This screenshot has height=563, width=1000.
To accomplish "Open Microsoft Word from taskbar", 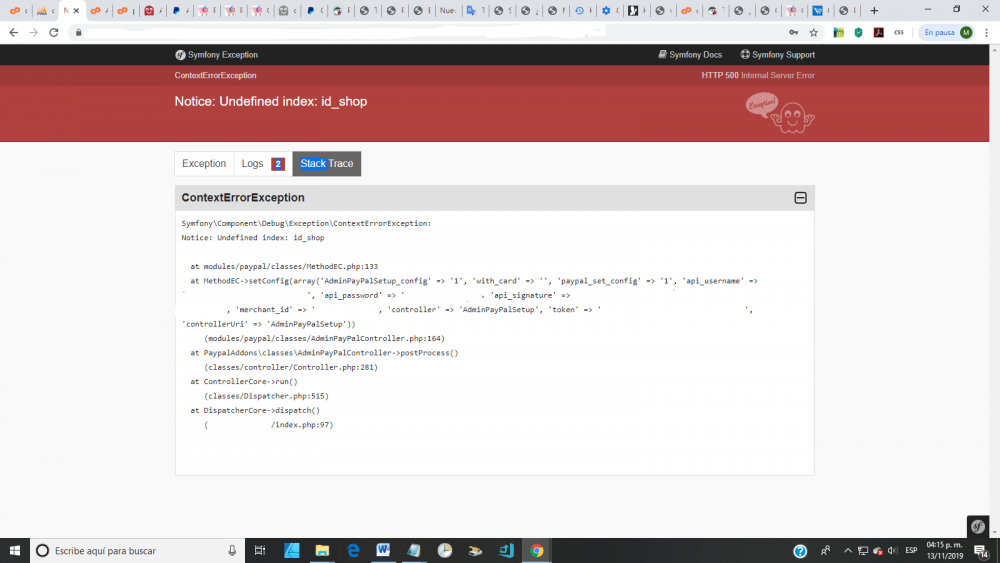I will pyautogui.click(x=383, y=550).
